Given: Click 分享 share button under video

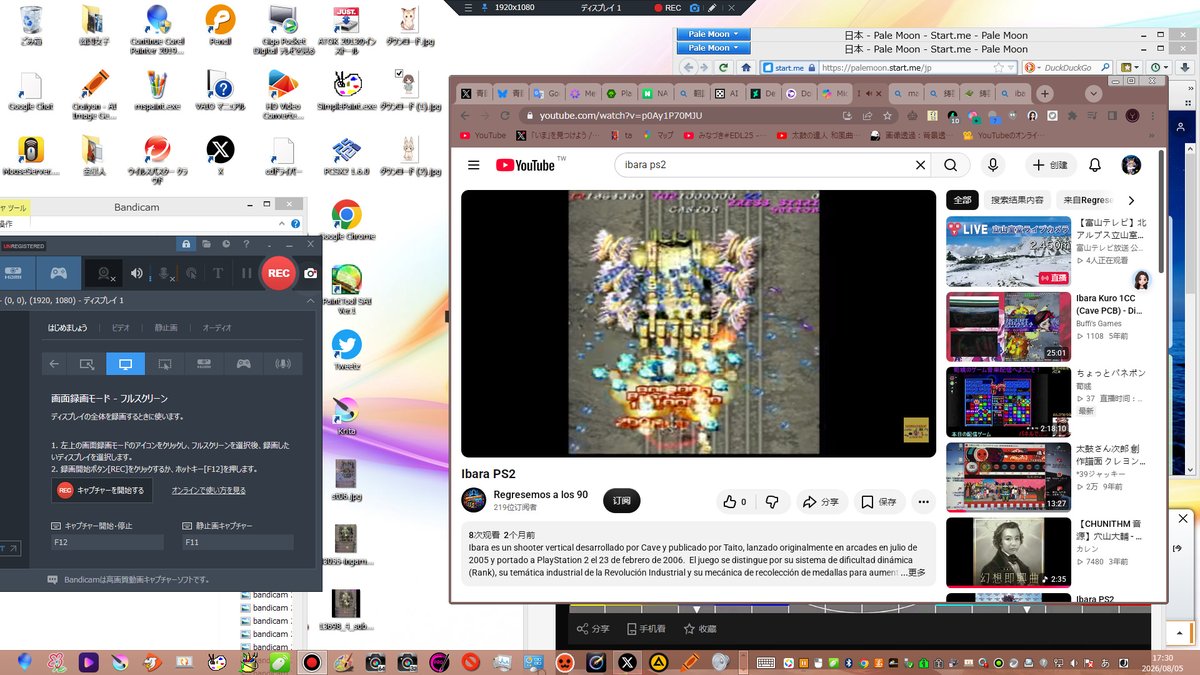Looking at the screenshot, I should tap(821, 502).
